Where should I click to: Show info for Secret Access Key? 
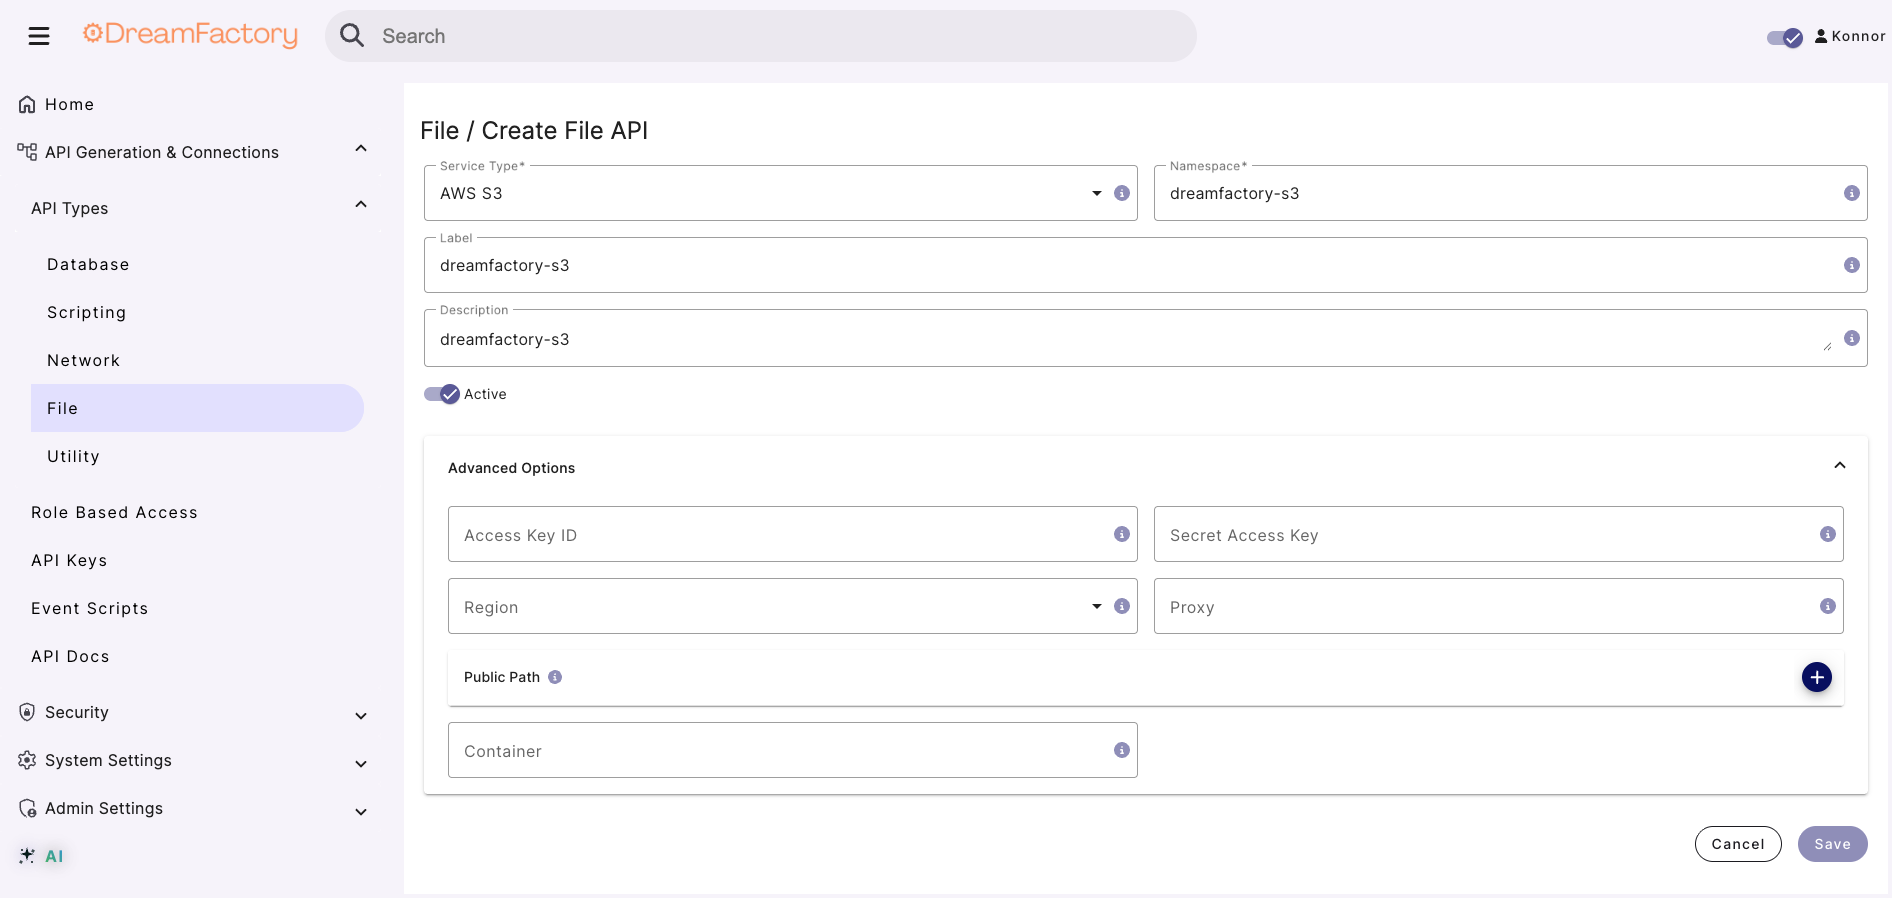(x=1828, y=534)
